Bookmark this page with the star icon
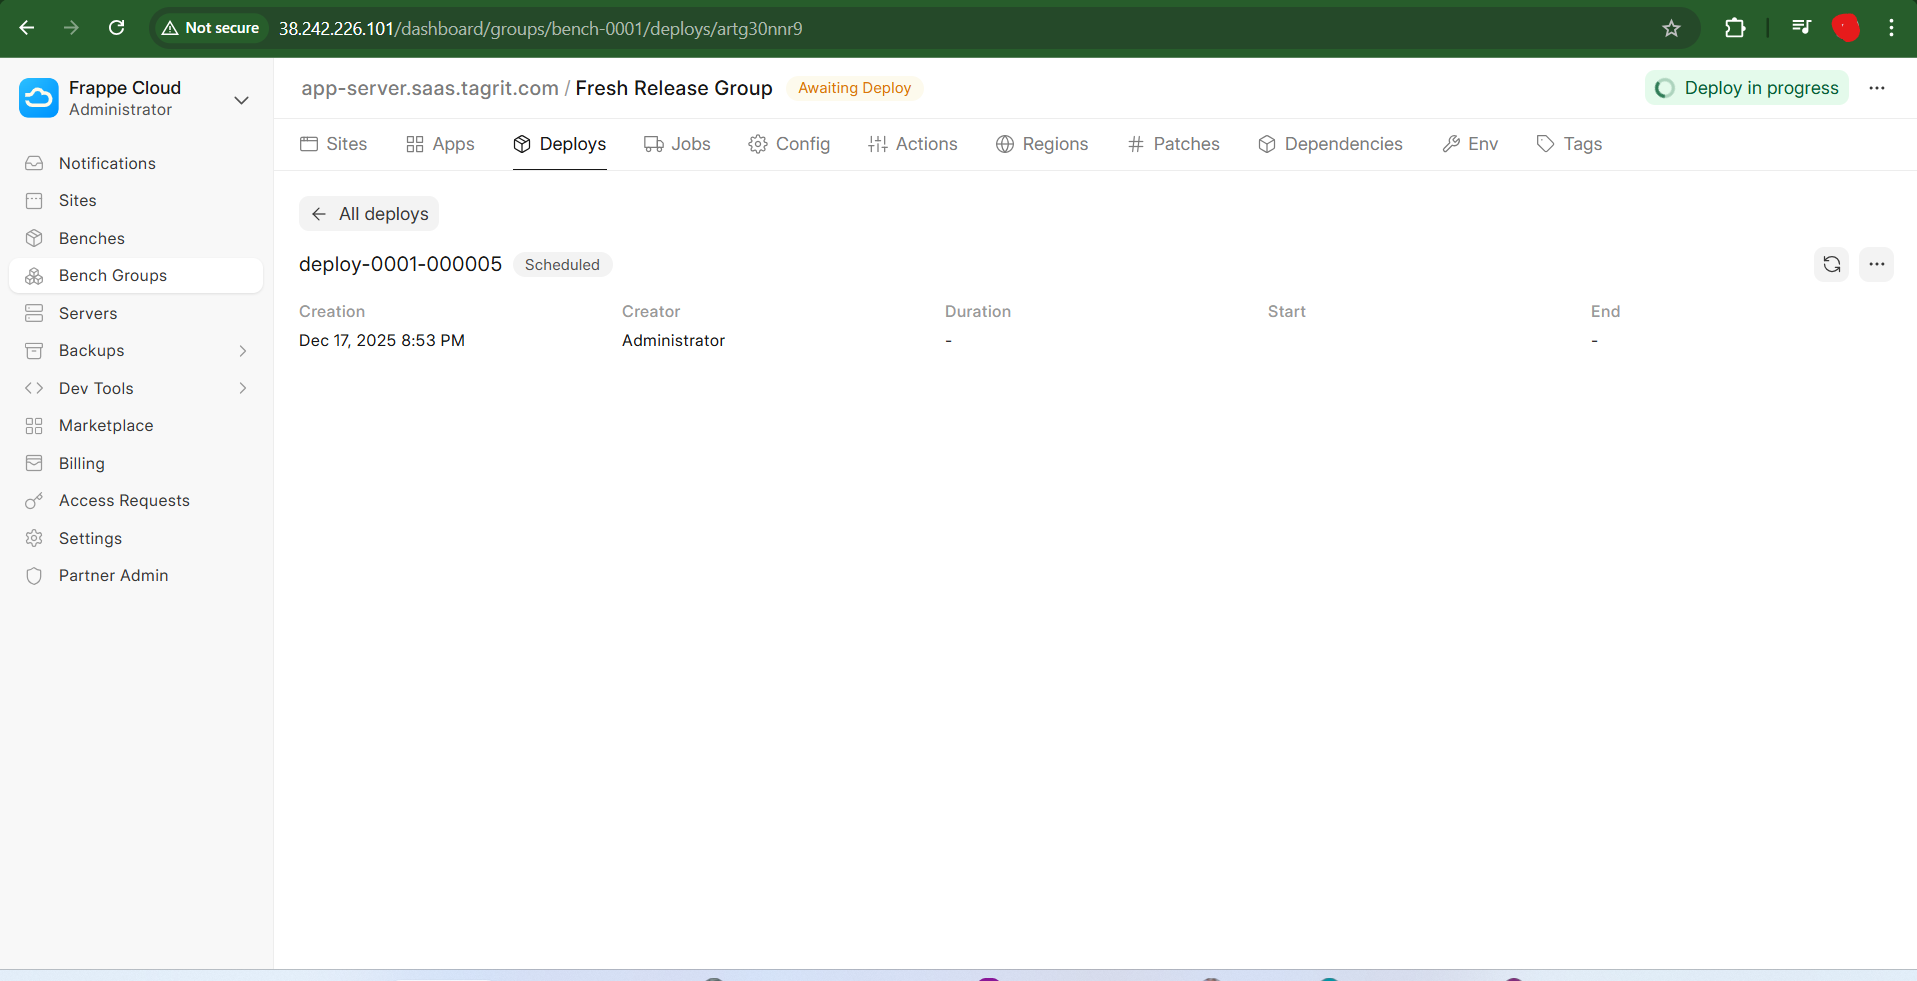Viewport: 1917px width, 981px height. click(x=1671, y=28)
